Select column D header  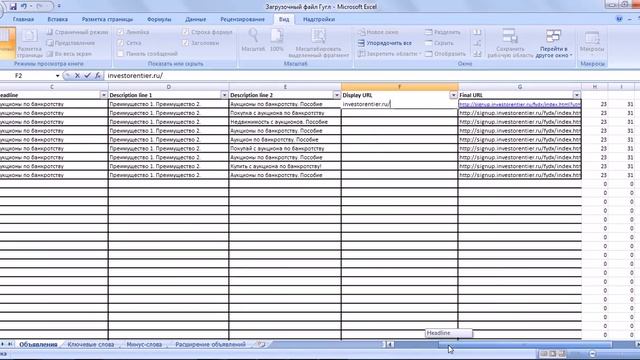tap(169, 87)
